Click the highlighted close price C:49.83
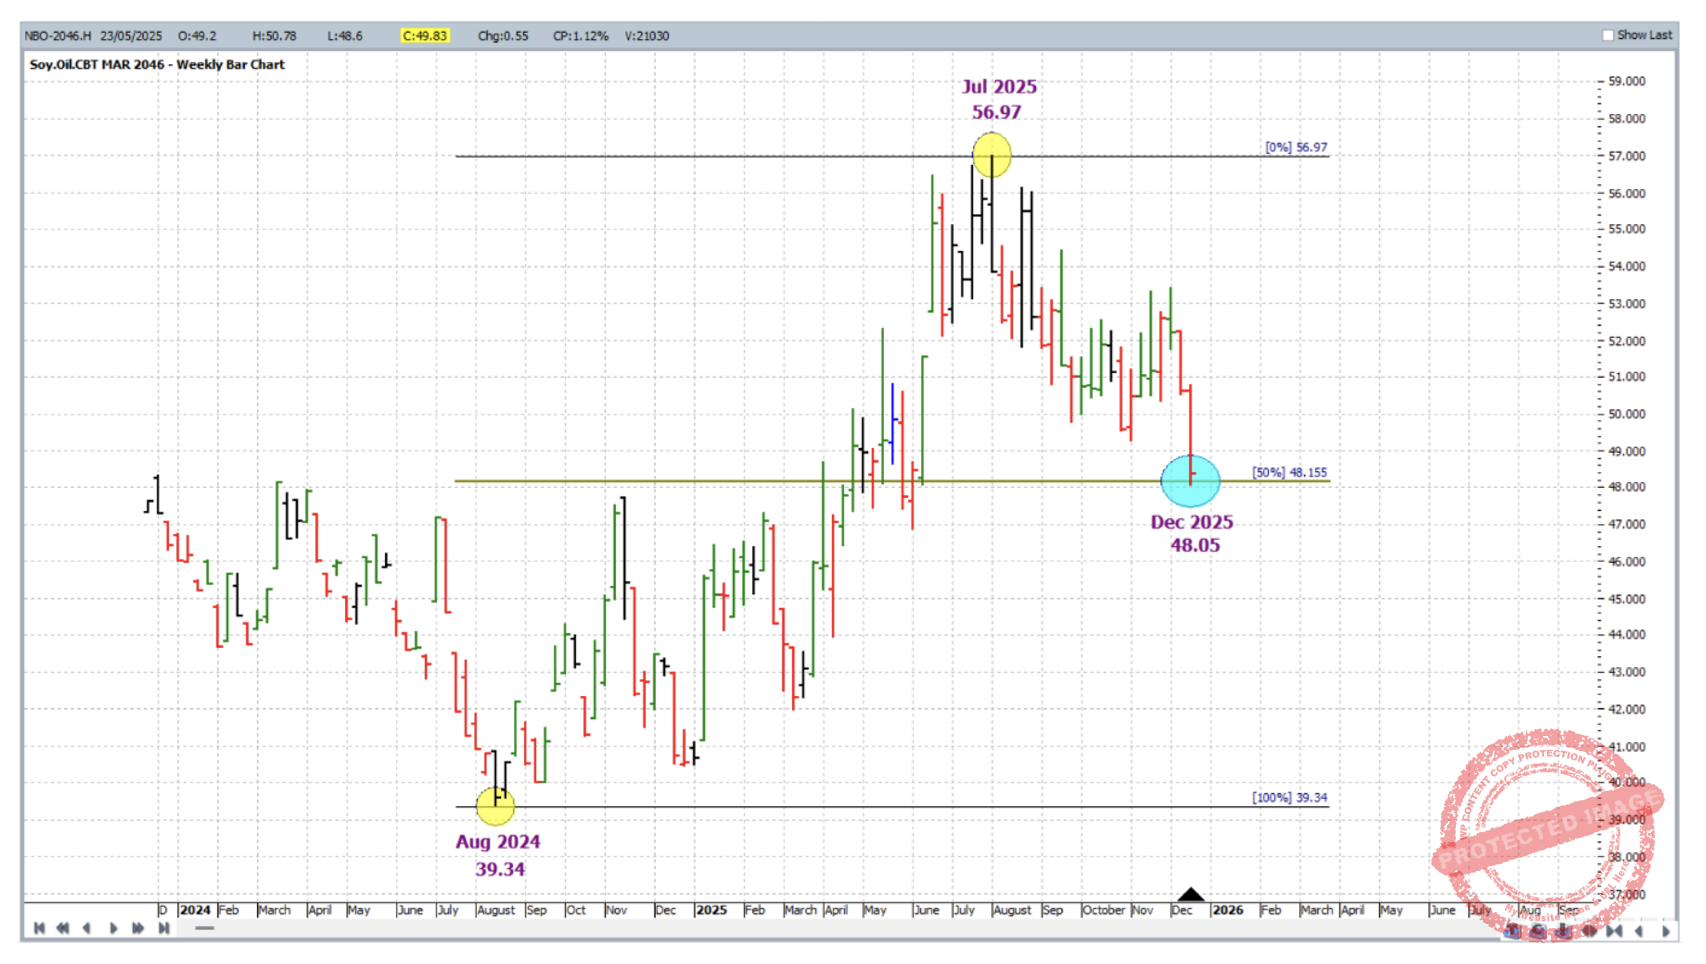Viewport: 1706px width, 964px height. [x=424, y=36]
